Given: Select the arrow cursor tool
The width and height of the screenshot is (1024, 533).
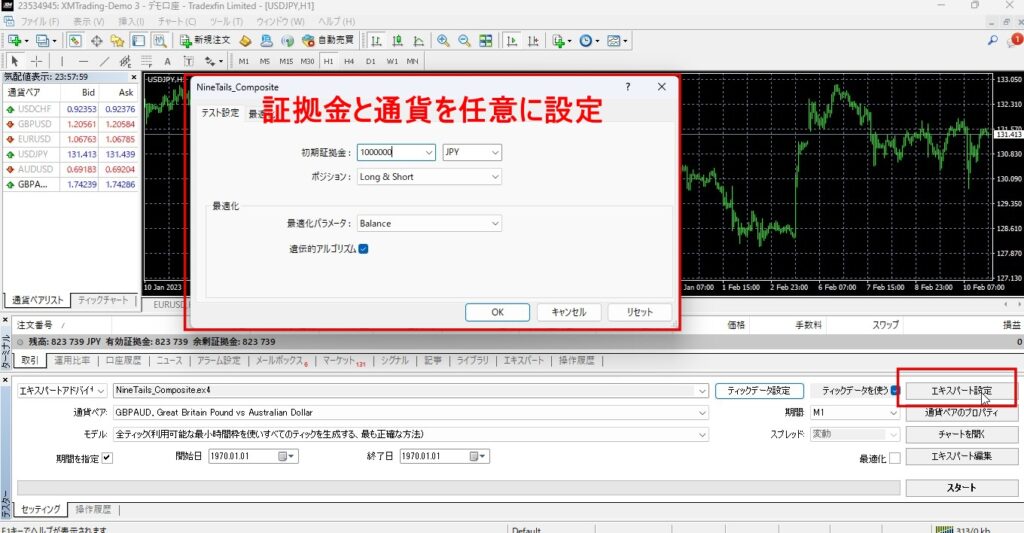Looking at the screenshot, I should click(x=14, y=61).
